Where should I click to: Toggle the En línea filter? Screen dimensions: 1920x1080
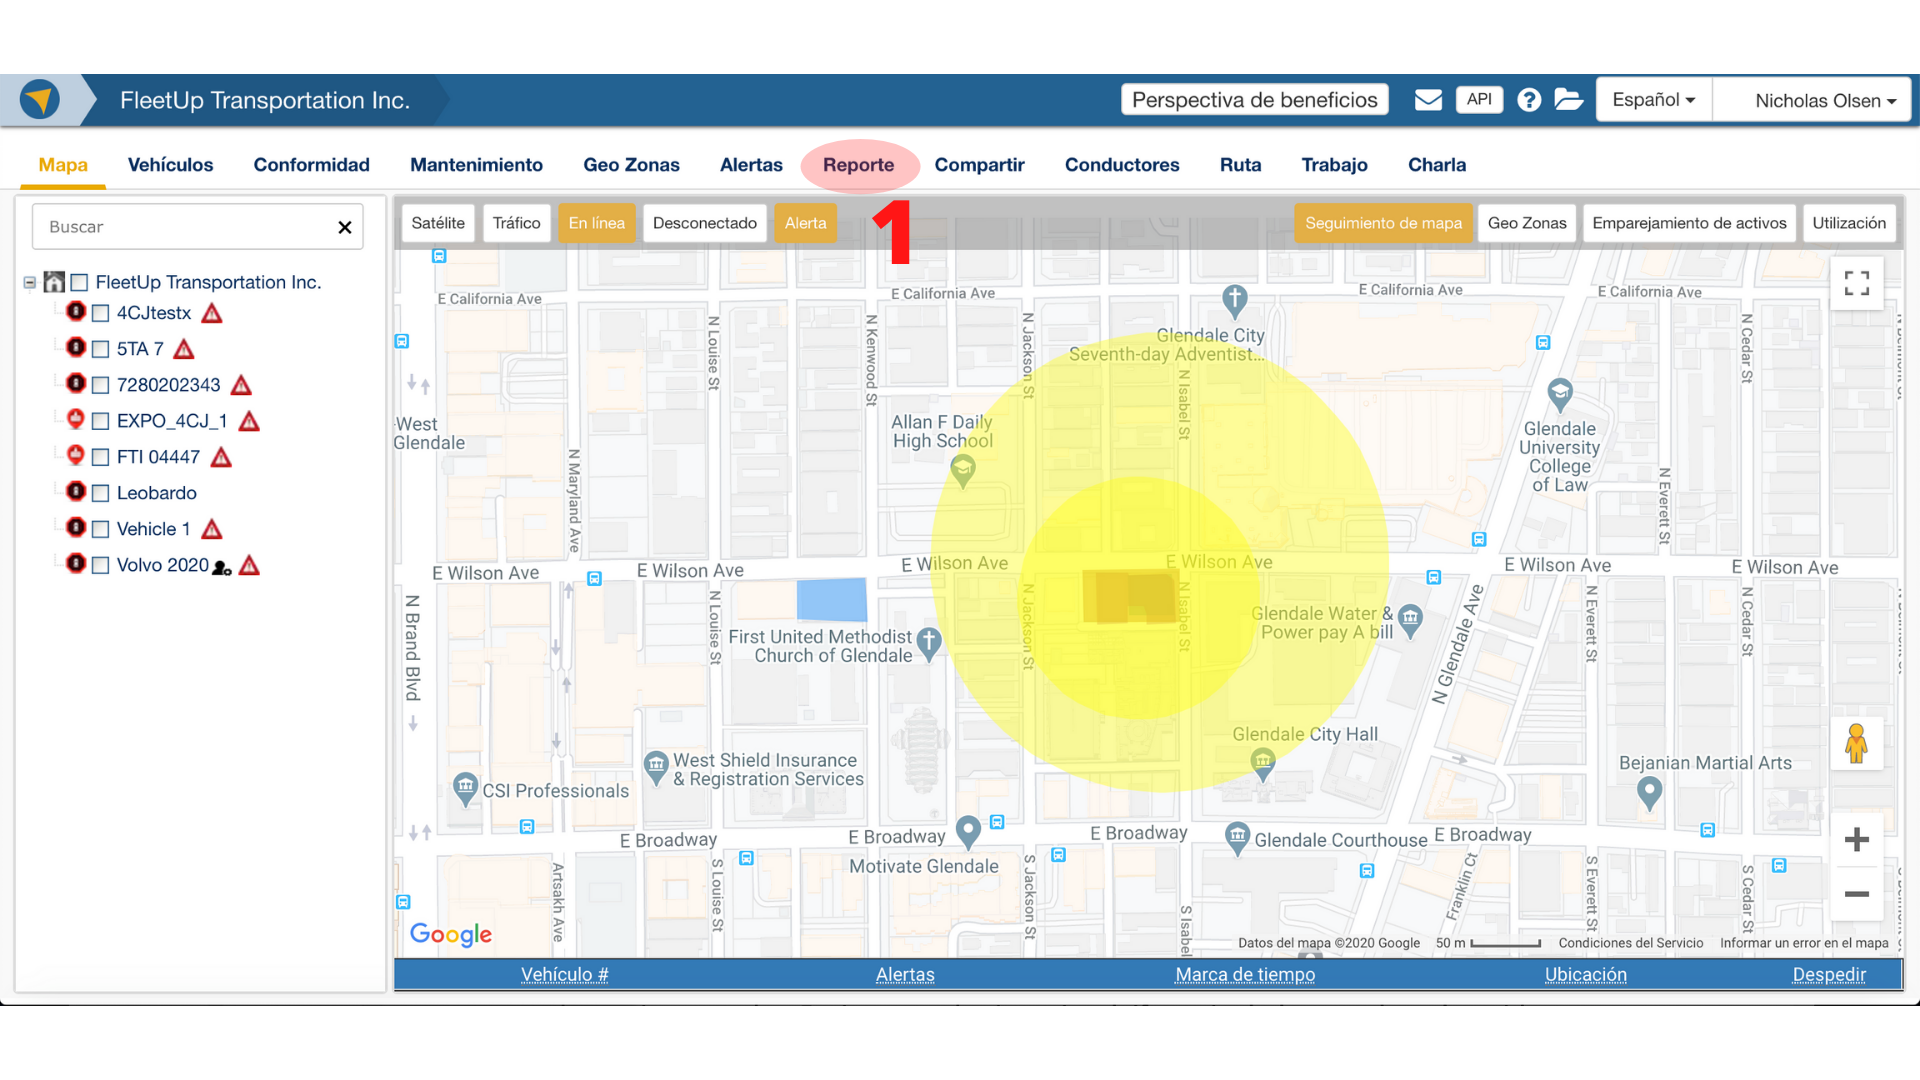(597, 223)
